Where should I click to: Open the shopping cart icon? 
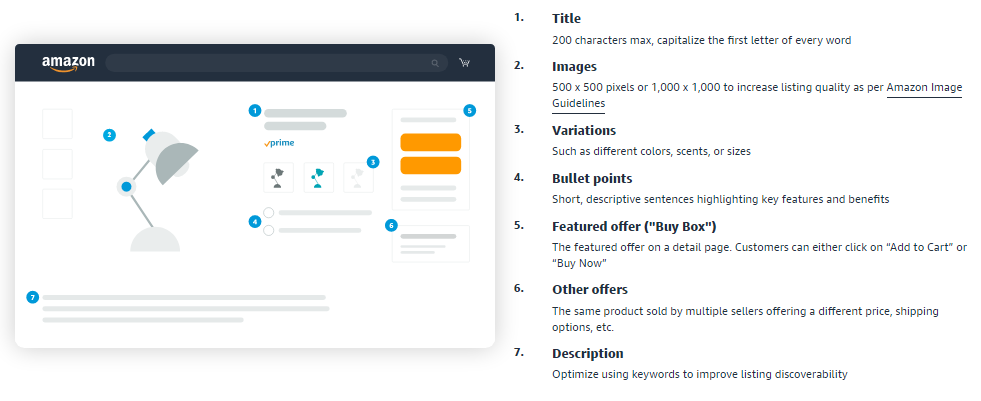click(464, 63)
